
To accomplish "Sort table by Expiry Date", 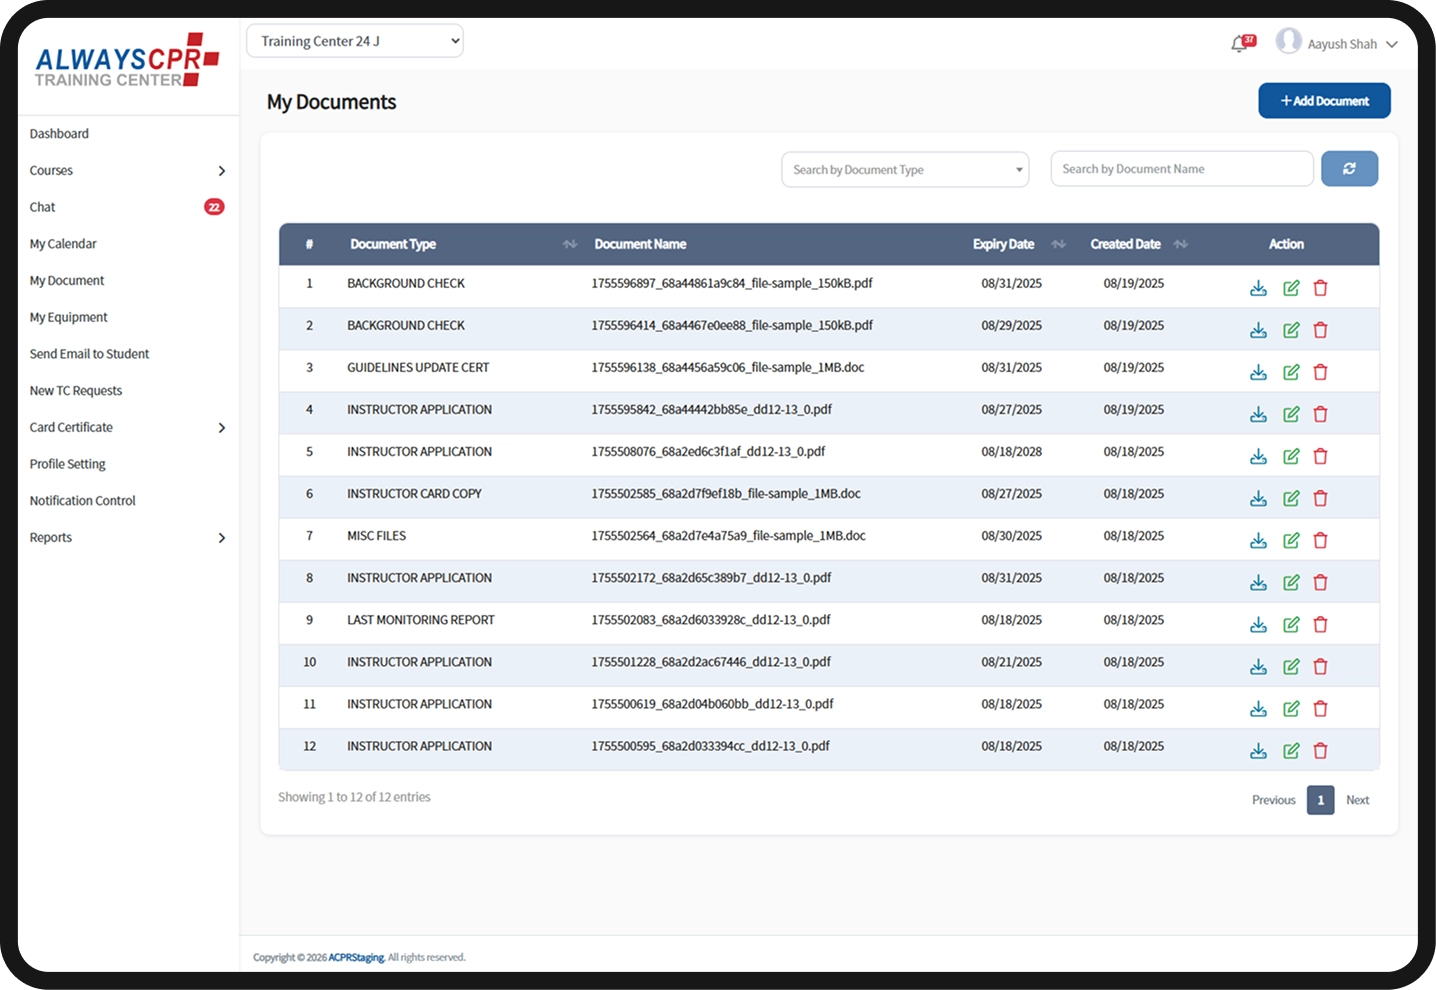I will (1058, 244).
